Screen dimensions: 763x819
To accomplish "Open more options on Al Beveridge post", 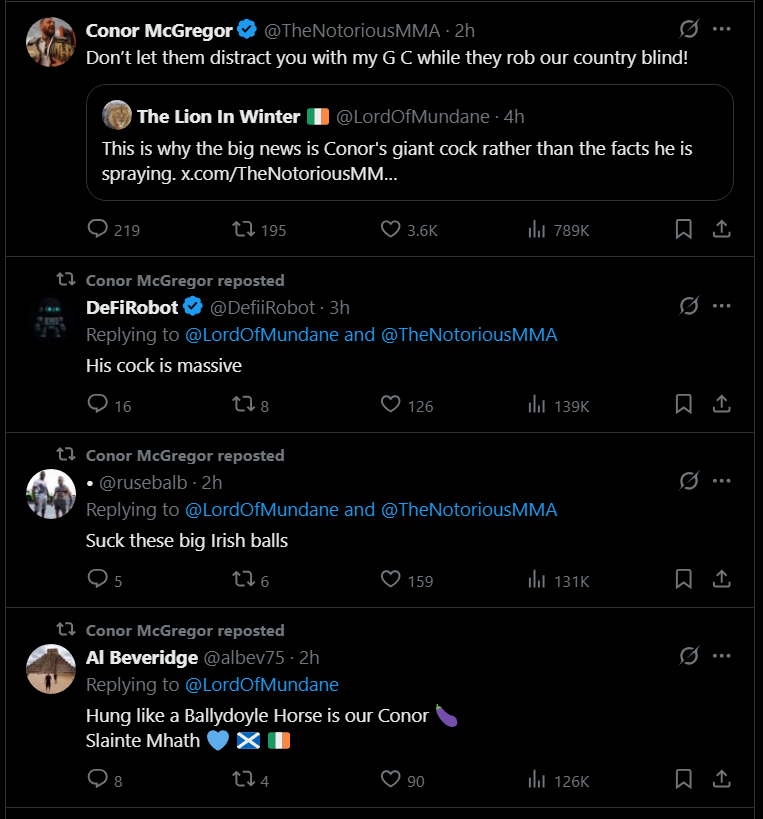I will click(722, 656).
